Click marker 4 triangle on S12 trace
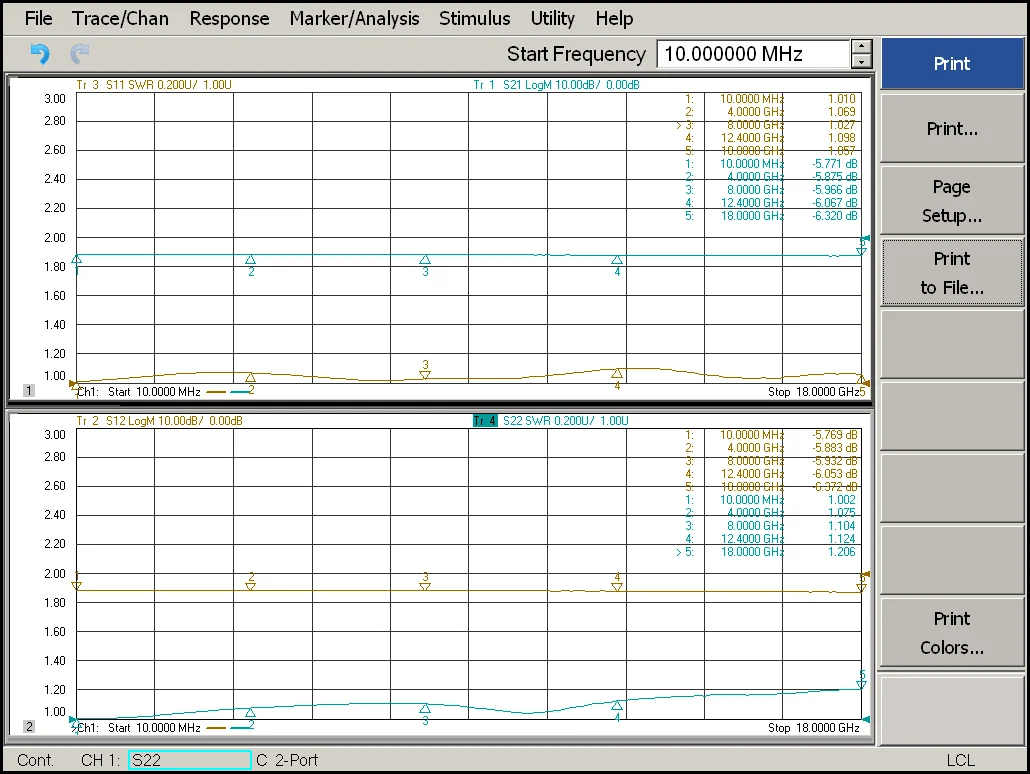1030x774 pixels. click(617, 586)
